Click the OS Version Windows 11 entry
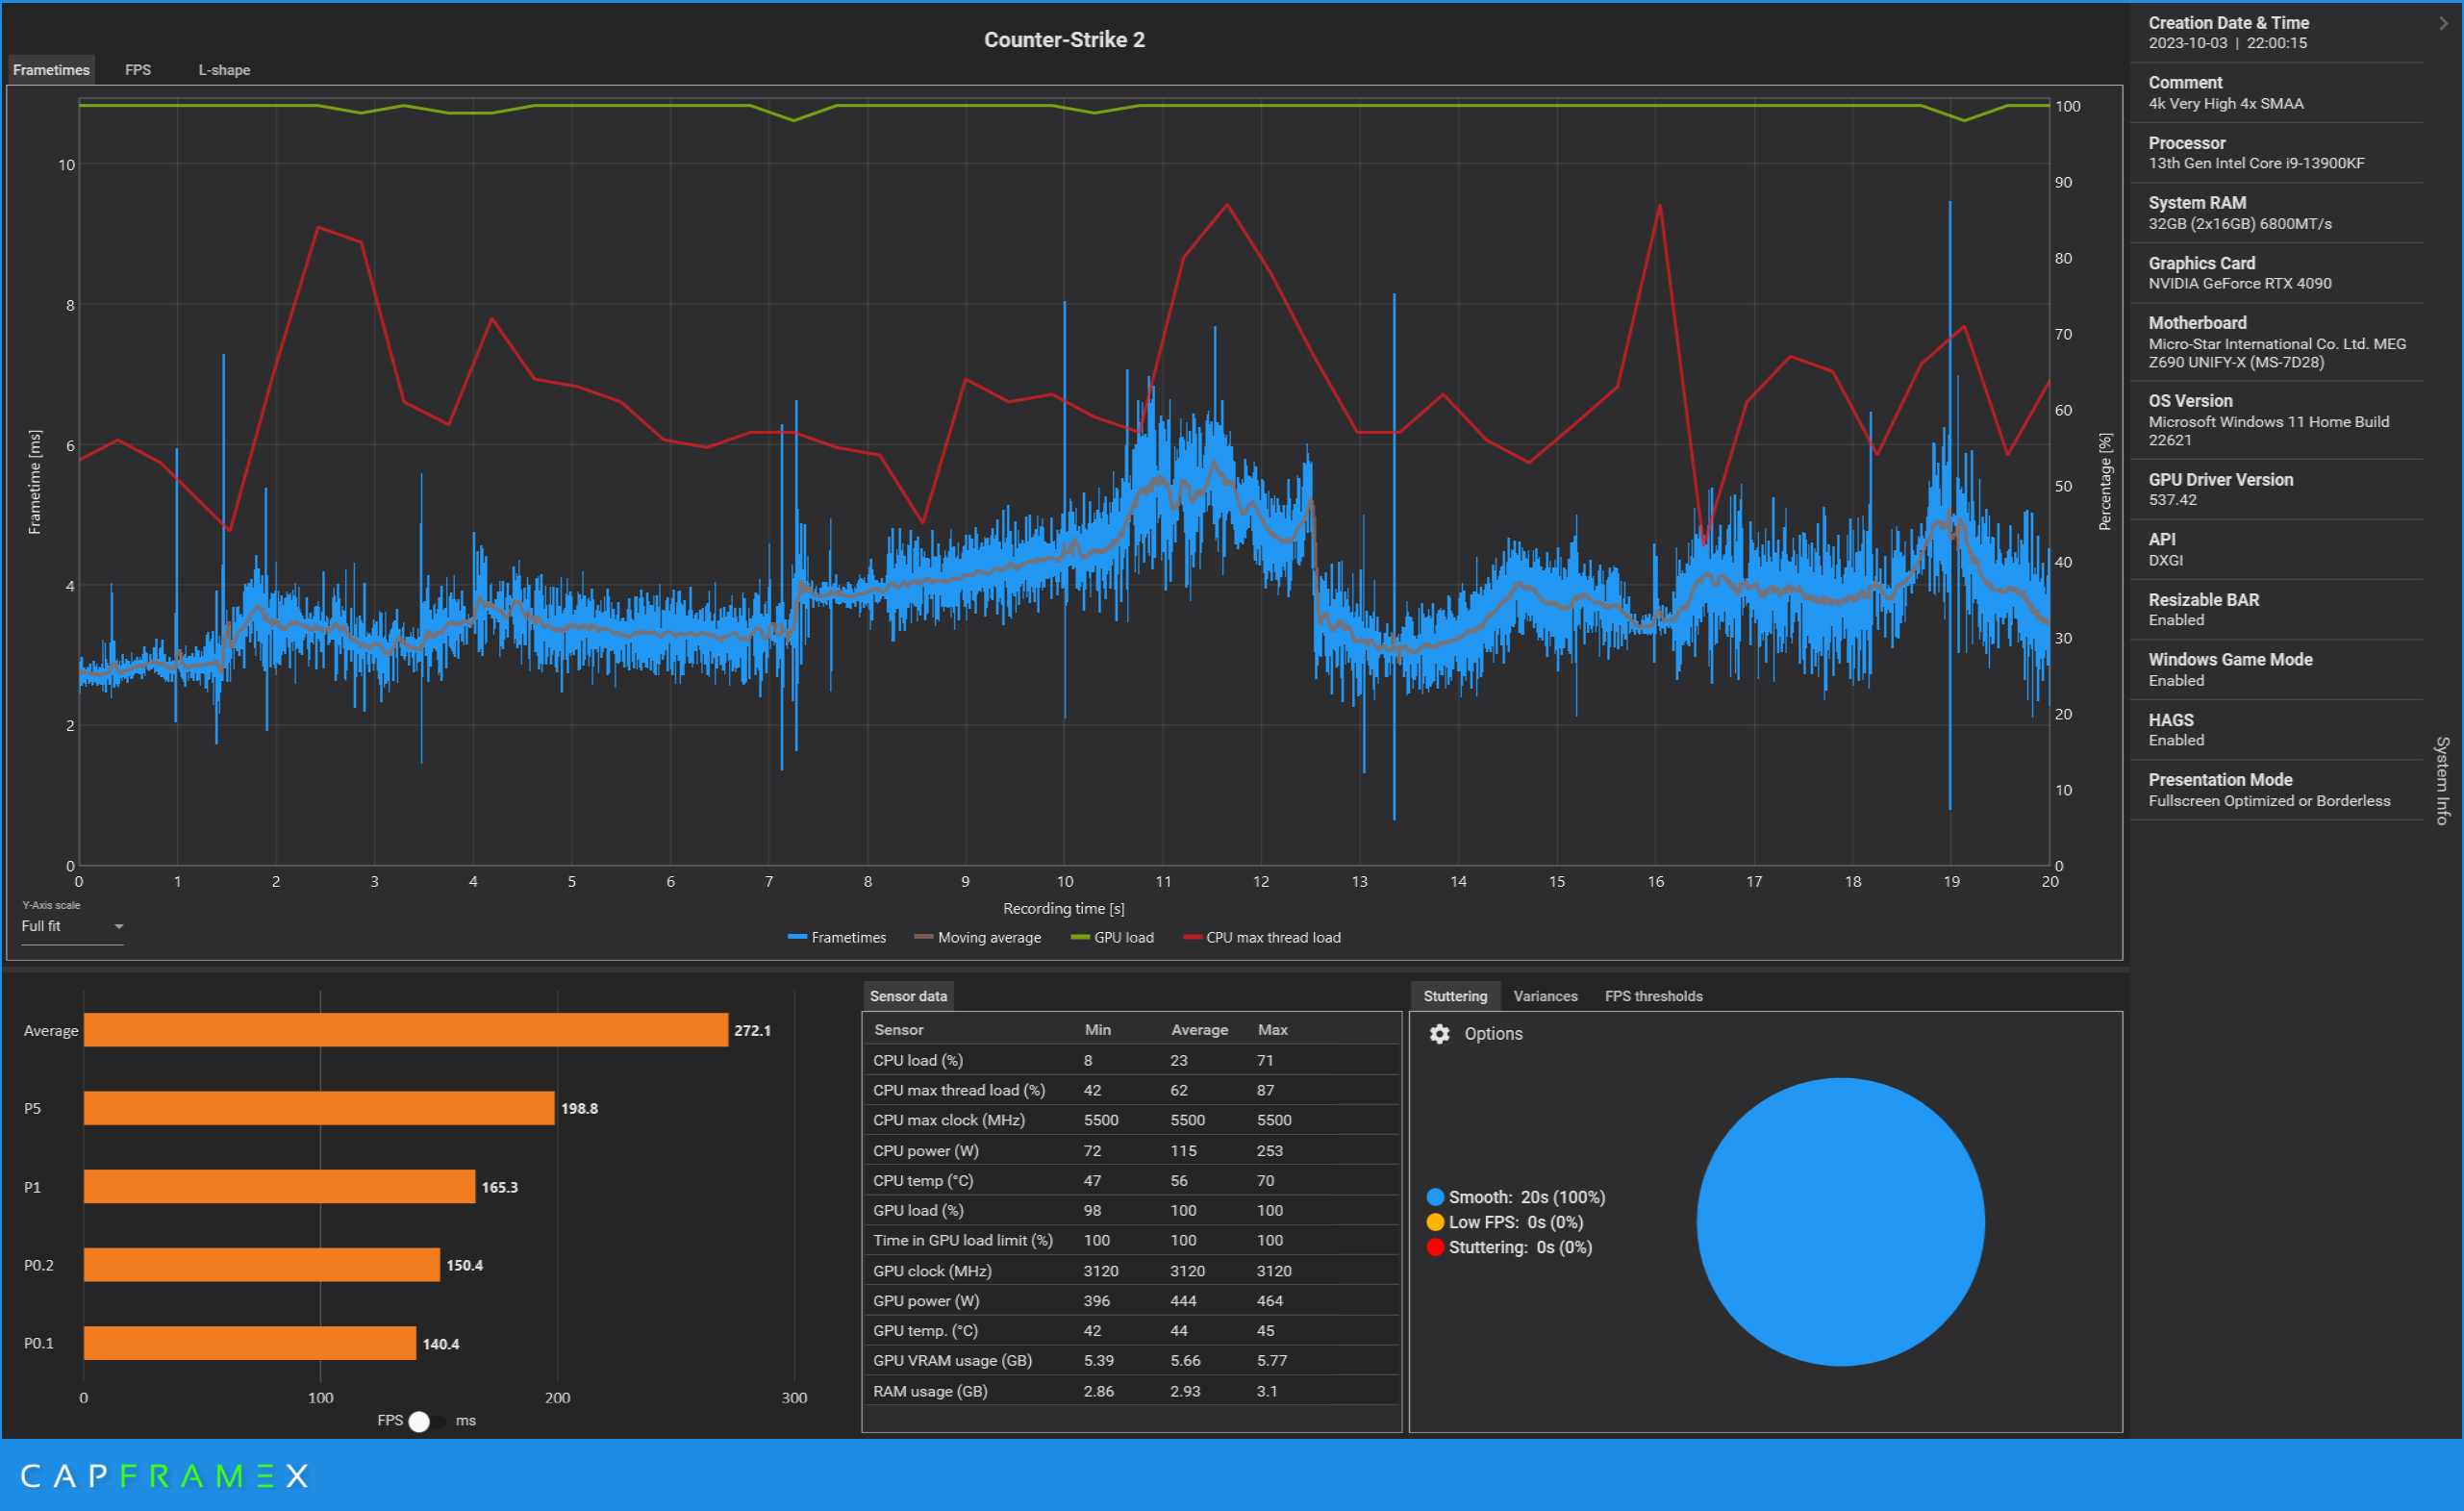 point(2277,420)
